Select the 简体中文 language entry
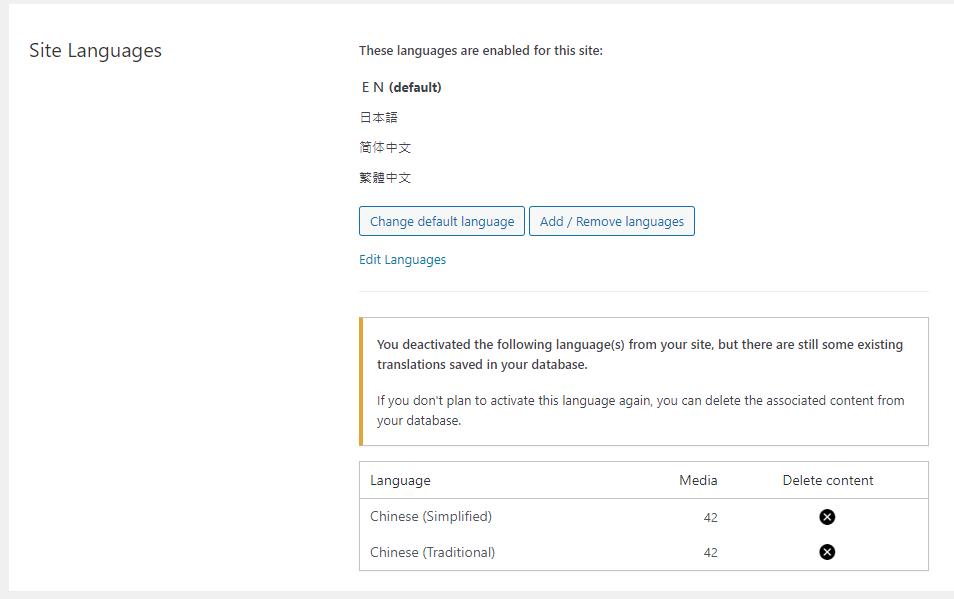Viewport: 954px width, 599px height. (385, 147)
